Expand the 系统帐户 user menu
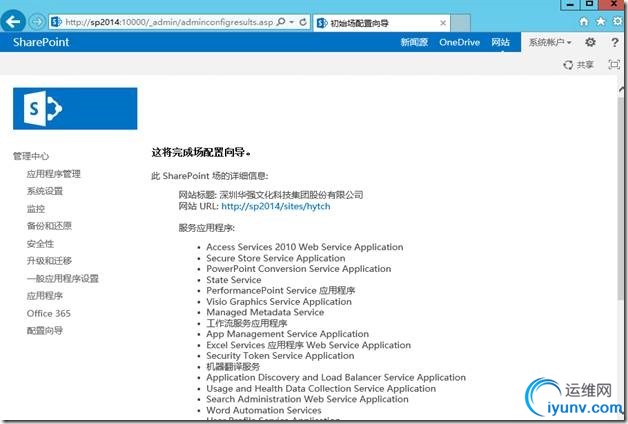Image resolution: width=628 pixels, height=424 pixels. tap(550, 42)
